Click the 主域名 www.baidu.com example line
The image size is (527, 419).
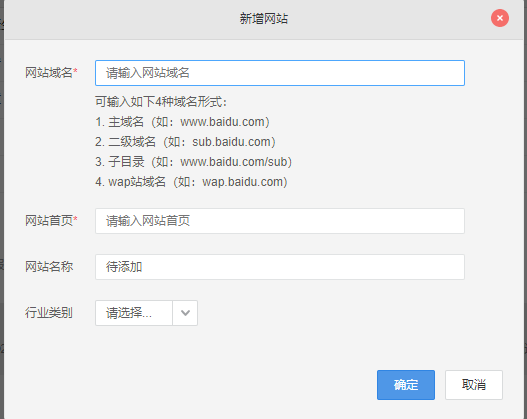pos(182,122)
